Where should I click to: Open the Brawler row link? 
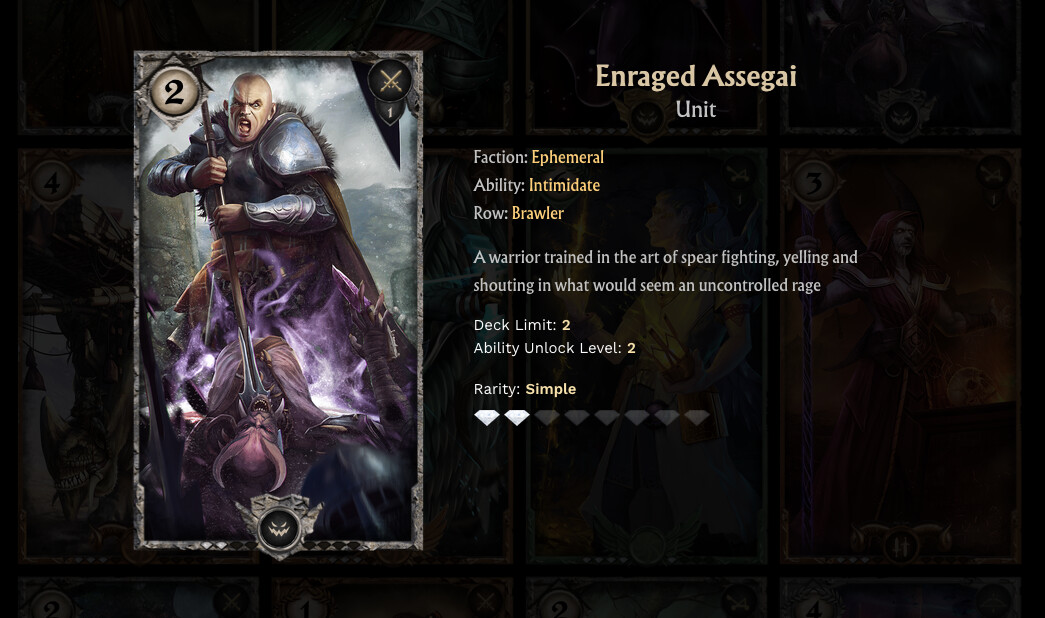538,213
